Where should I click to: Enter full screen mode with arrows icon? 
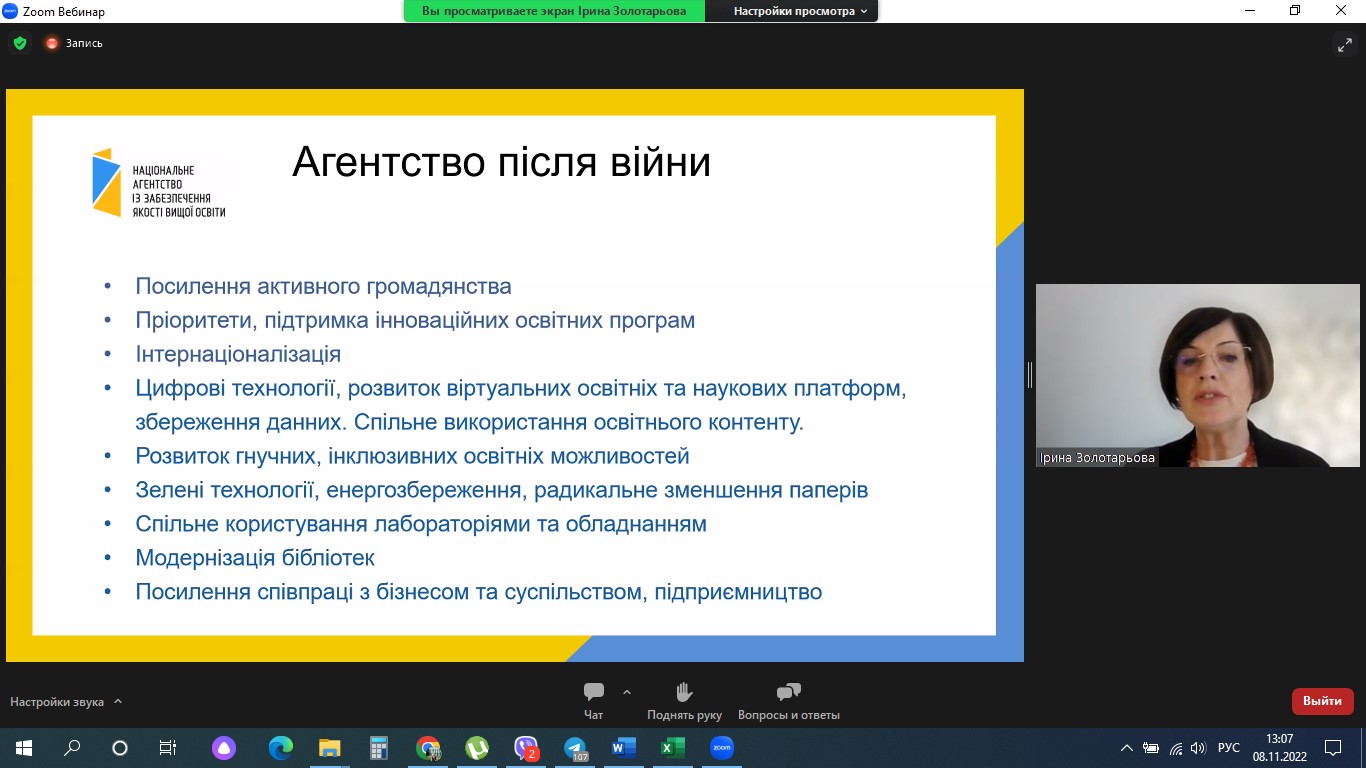click(1344, 44)
